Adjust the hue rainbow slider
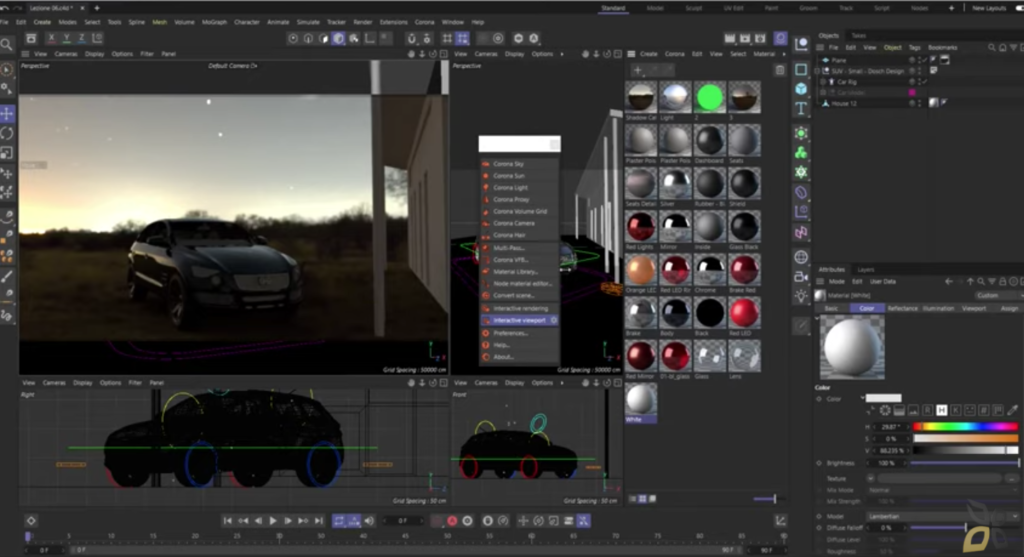Viewport: 1024px width, 557px height. (x=965, y=426)
